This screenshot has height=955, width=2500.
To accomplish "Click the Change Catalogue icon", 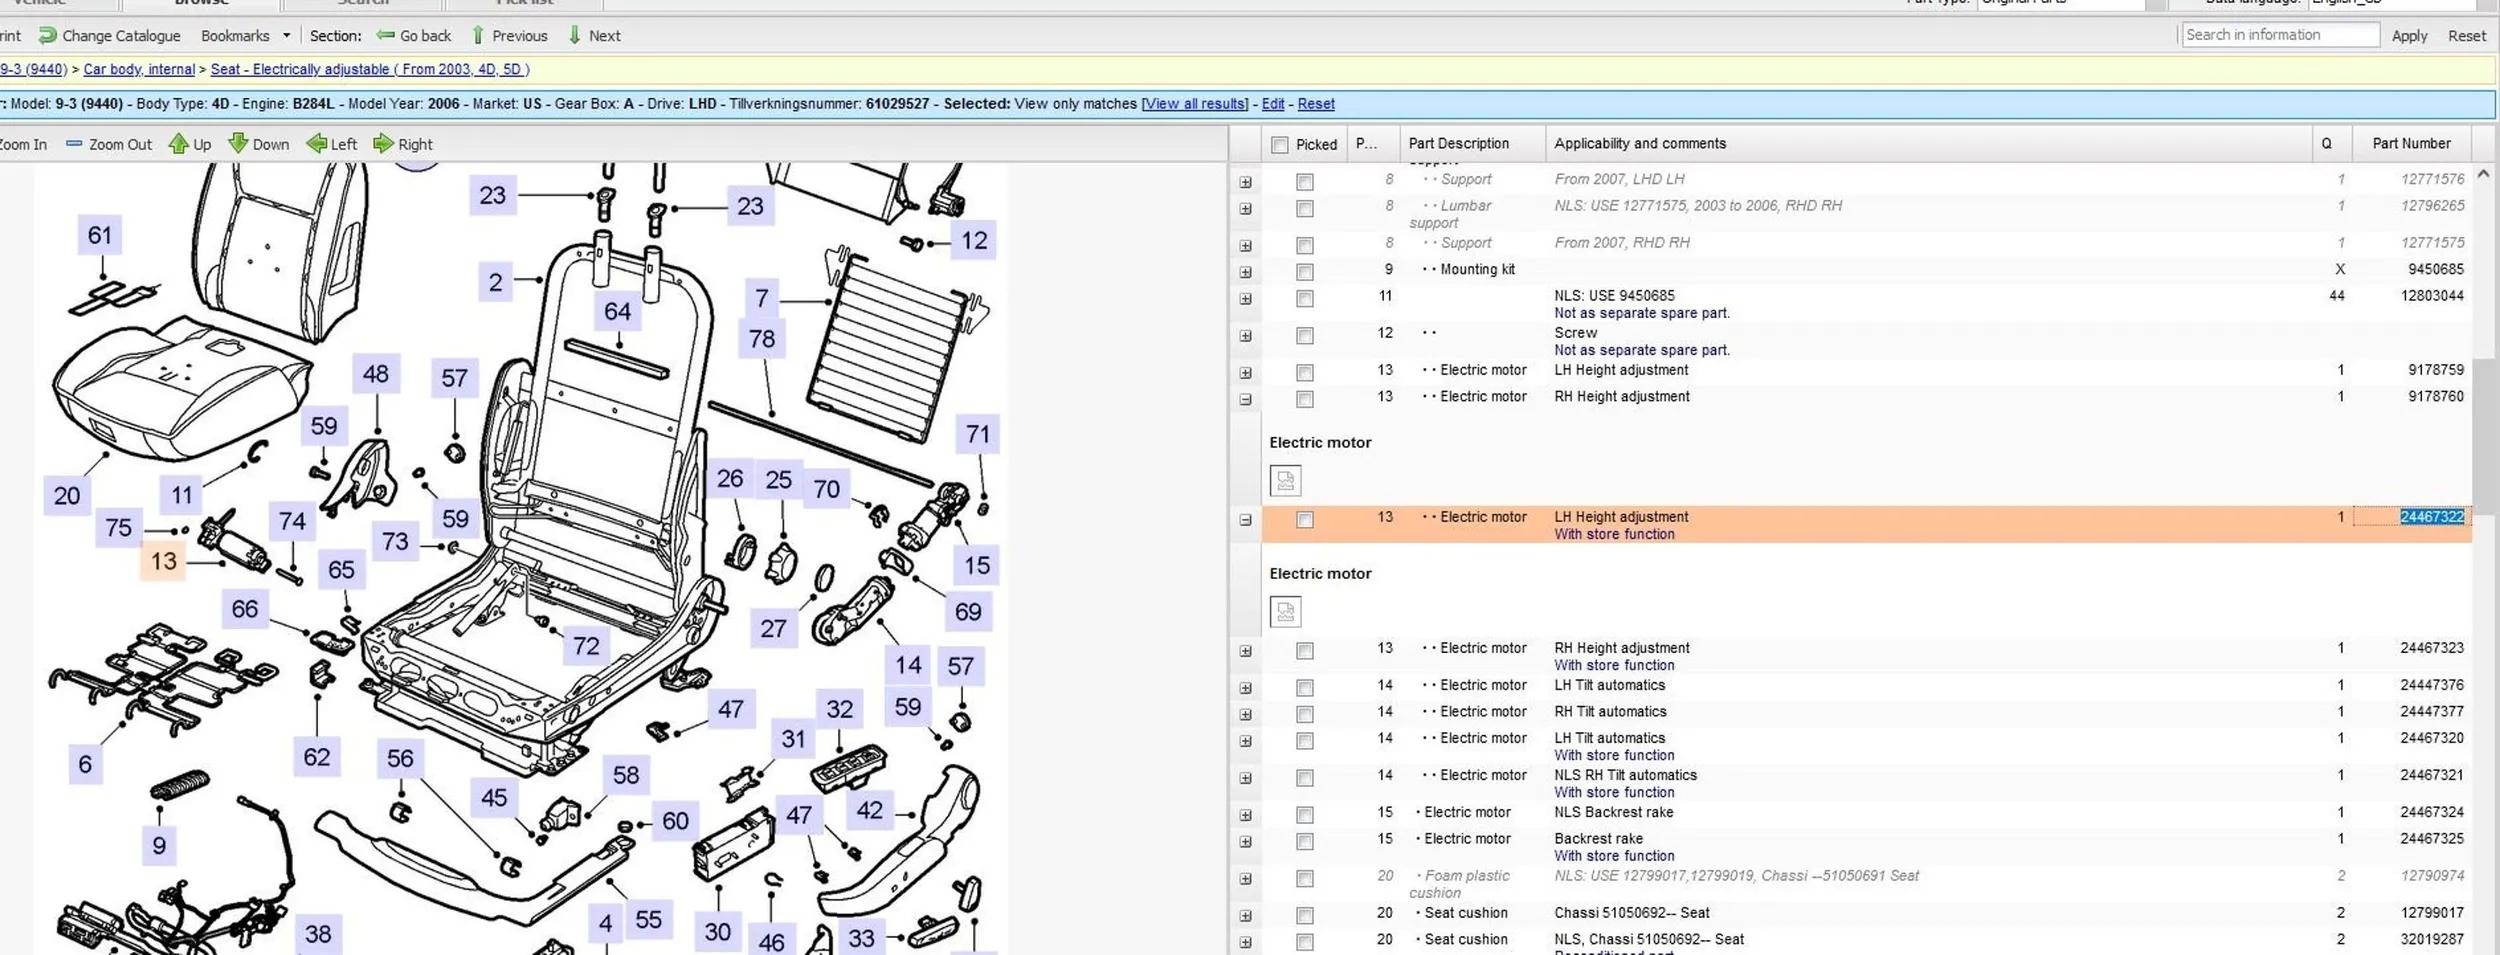I will coord(47,36).
